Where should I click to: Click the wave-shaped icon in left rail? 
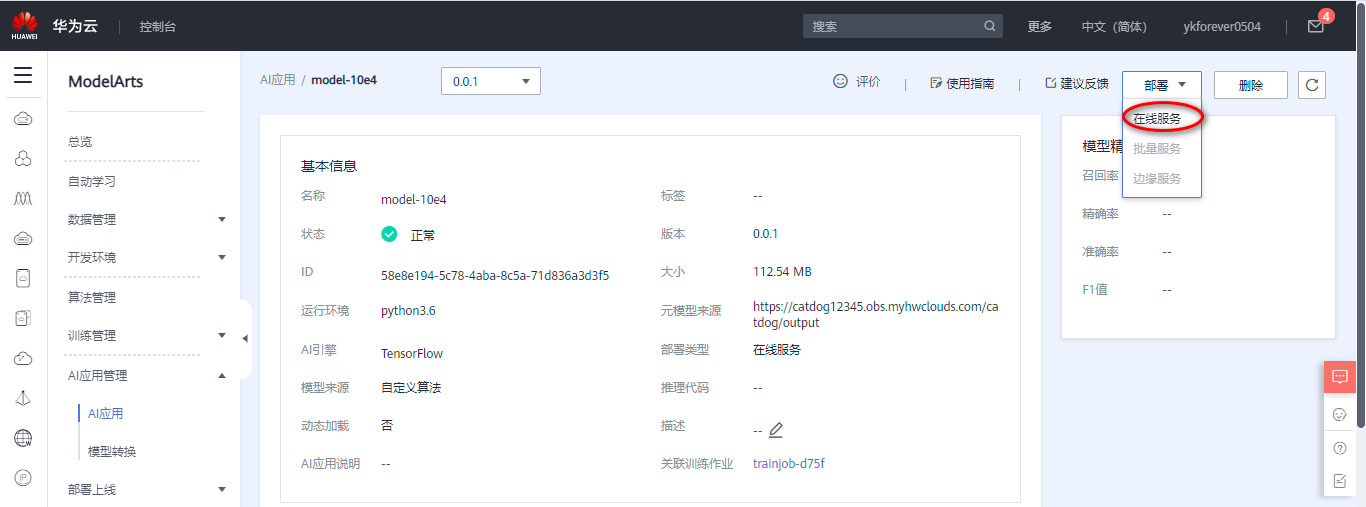23,199
